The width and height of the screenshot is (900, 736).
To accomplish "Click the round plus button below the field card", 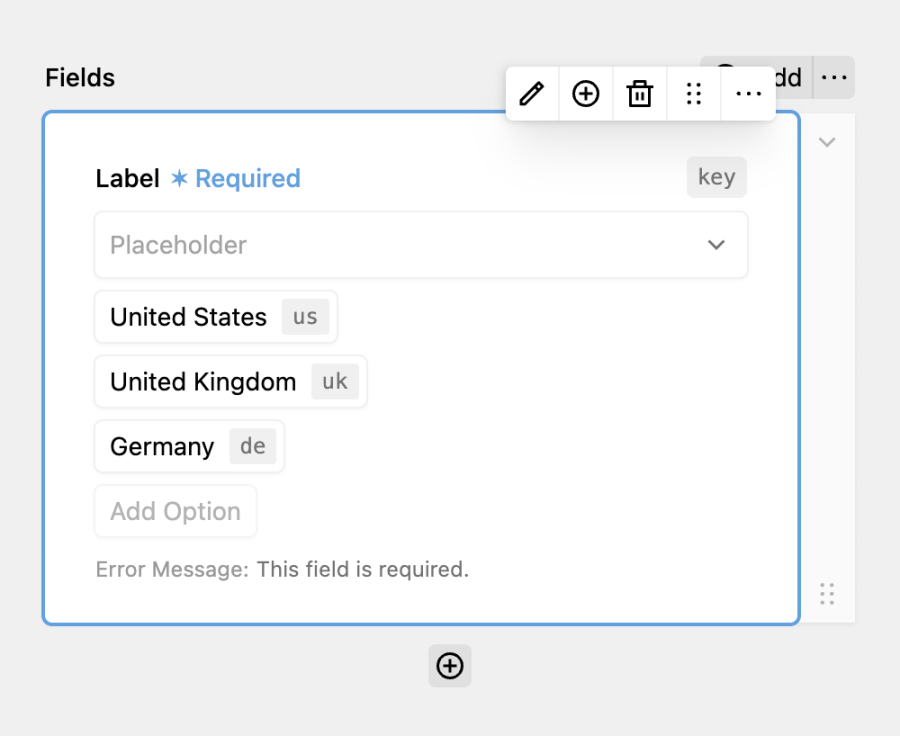I will point(449,666).
